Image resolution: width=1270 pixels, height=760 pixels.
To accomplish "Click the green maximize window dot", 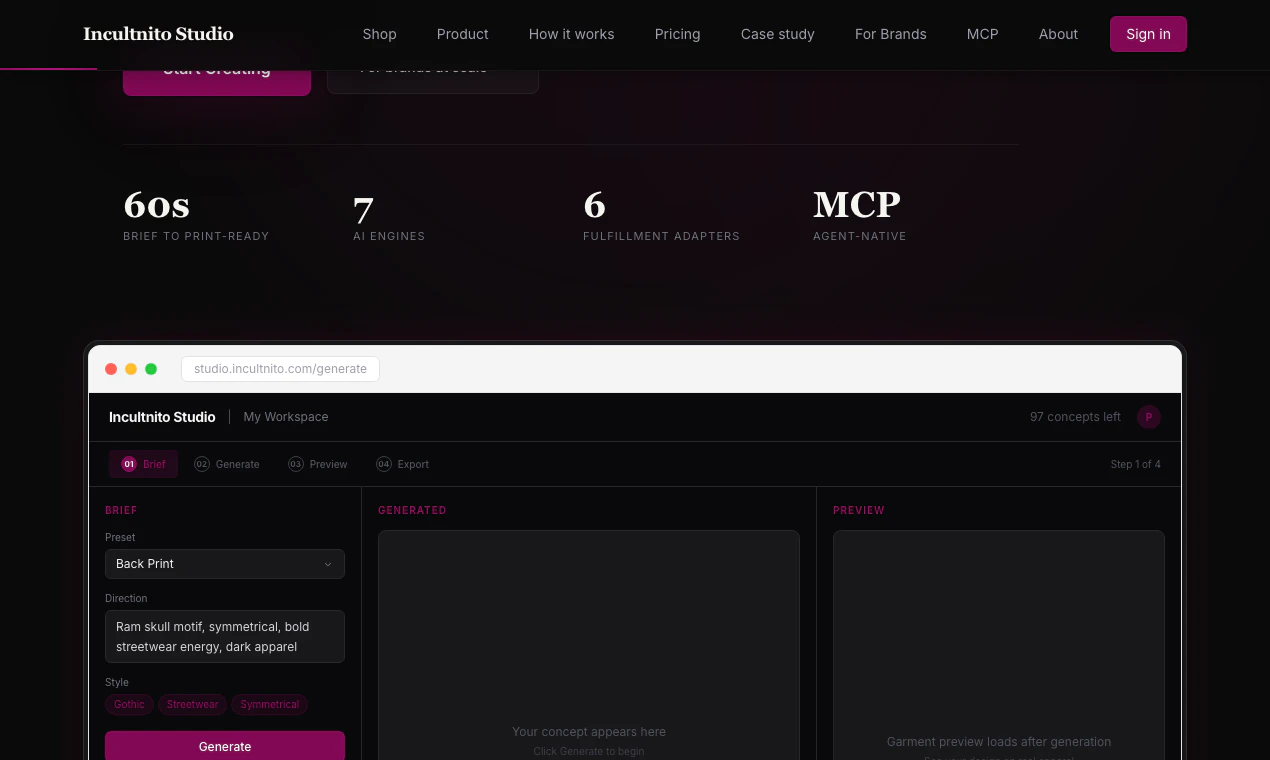I will 151,369.
